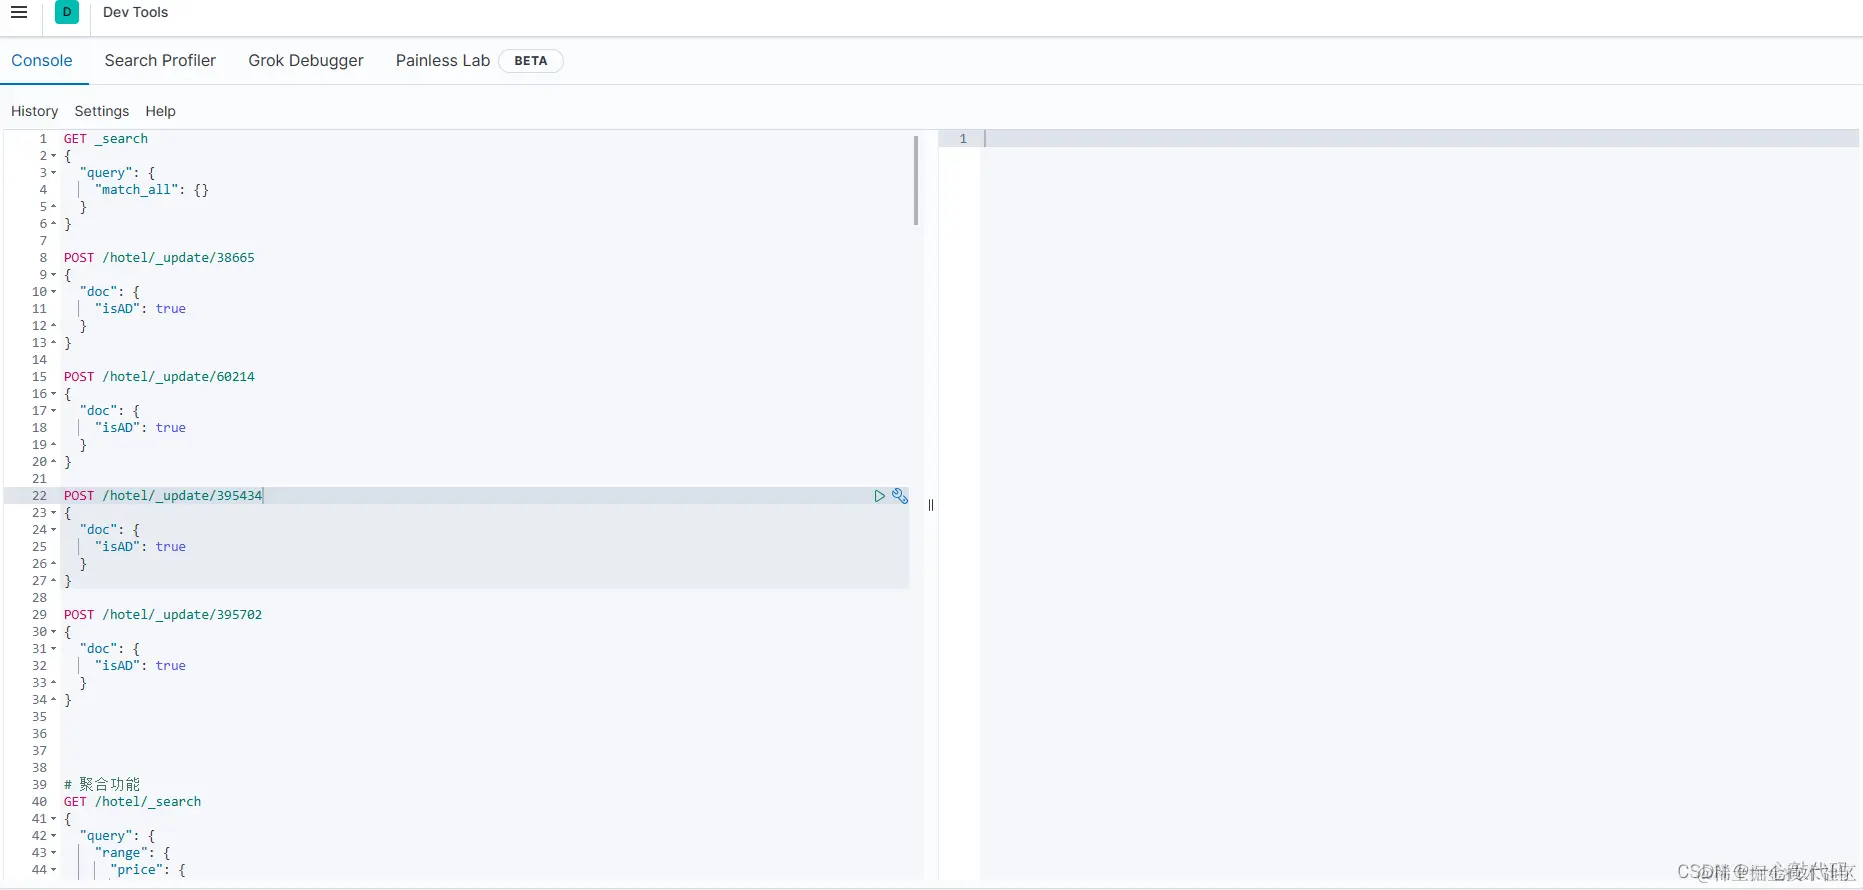Click '"isAD": true' on line 32
Screen dimensions: 1863x890
(x=140, y=666)
